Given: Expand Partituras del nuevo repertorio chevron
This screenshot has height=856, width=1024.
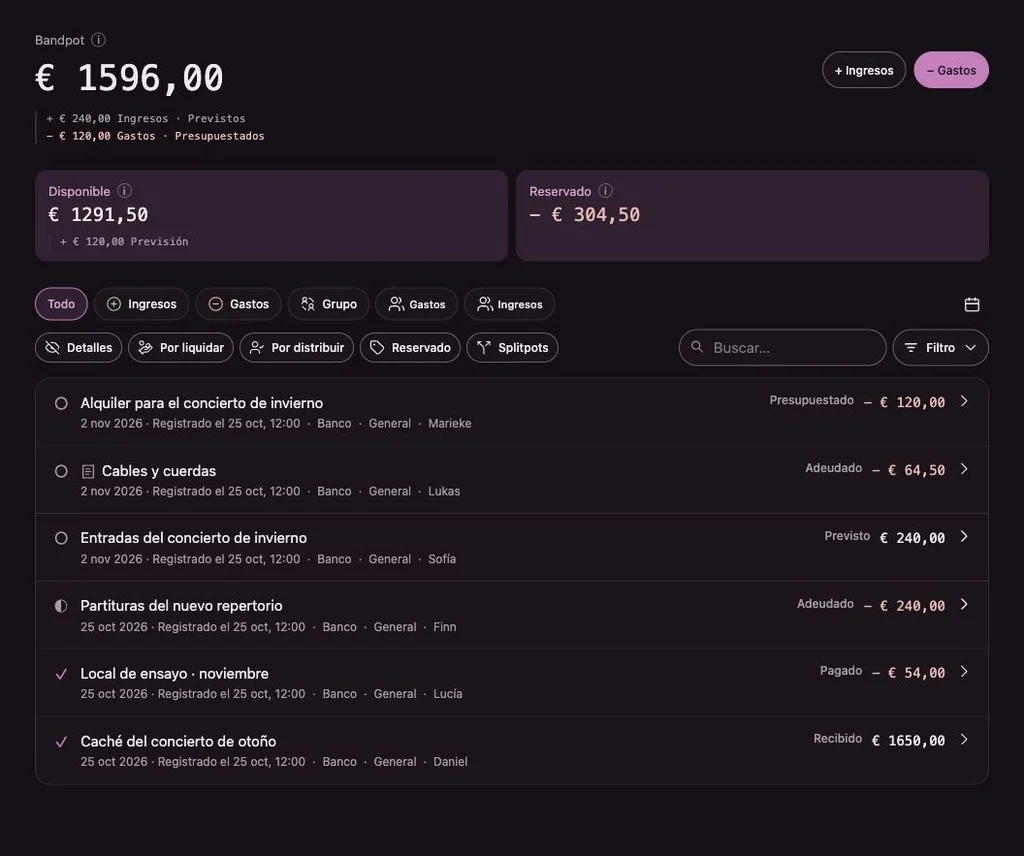Looking at the screenshot, I should [964, 604].
